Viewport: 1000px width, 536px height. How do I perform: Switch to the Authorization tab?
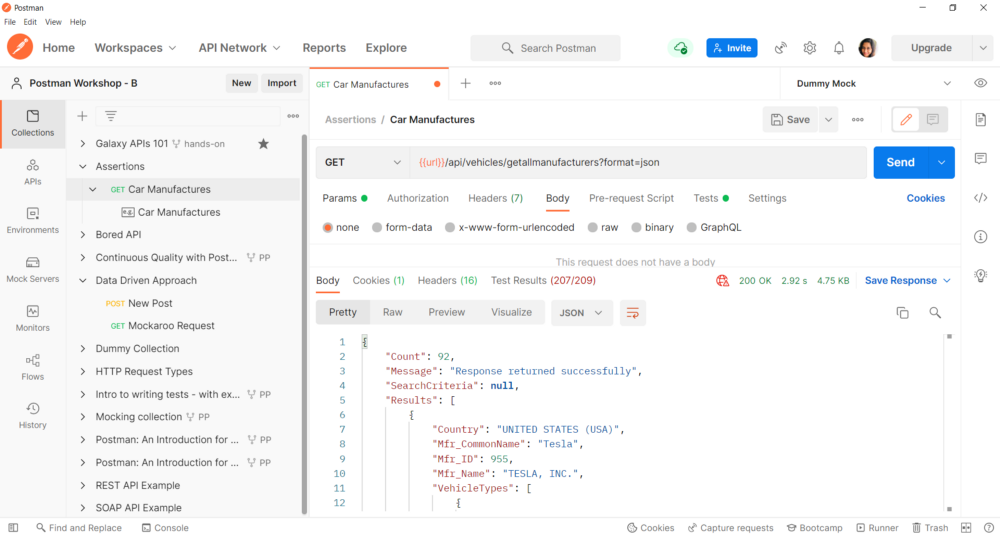click(417, 198)
